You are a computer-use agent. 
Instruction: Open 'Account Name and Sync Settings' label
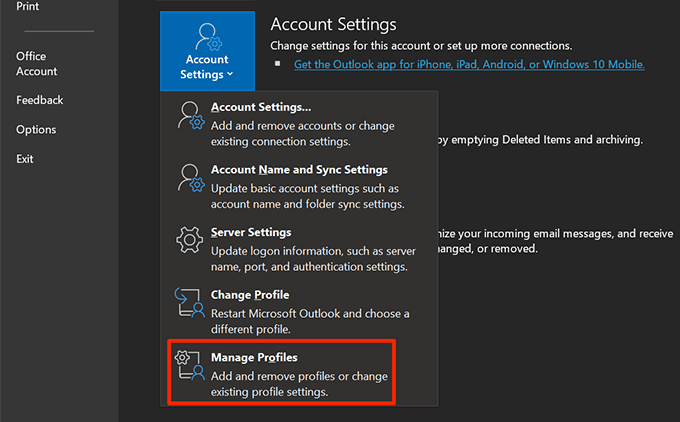299,170
